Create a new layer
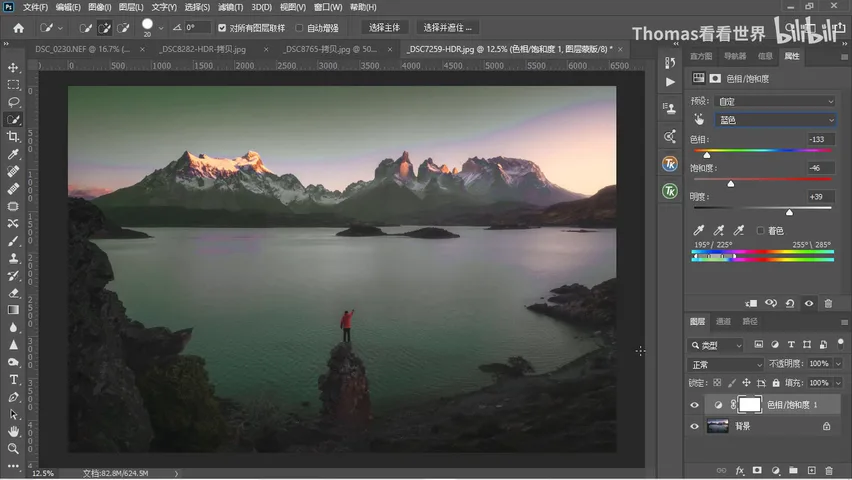The height and width of the screenshot is (480, 852). tap(811, 470)
